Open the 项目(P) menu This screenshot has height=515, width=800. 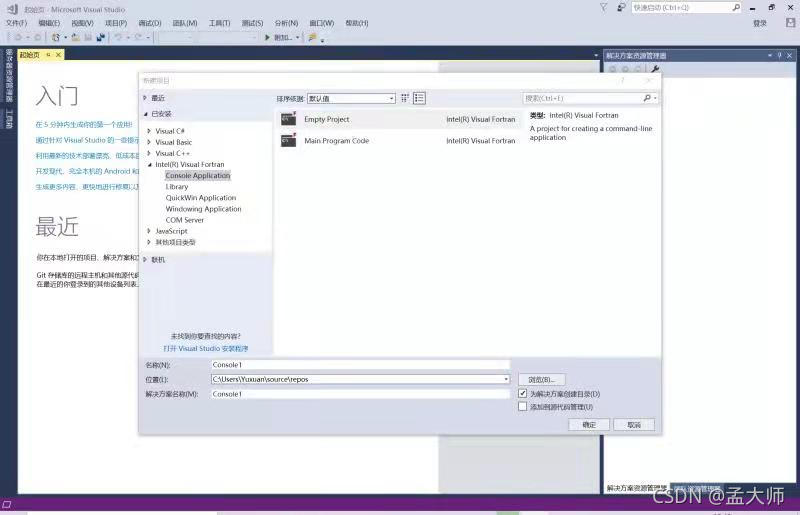(x=116, y=23)
